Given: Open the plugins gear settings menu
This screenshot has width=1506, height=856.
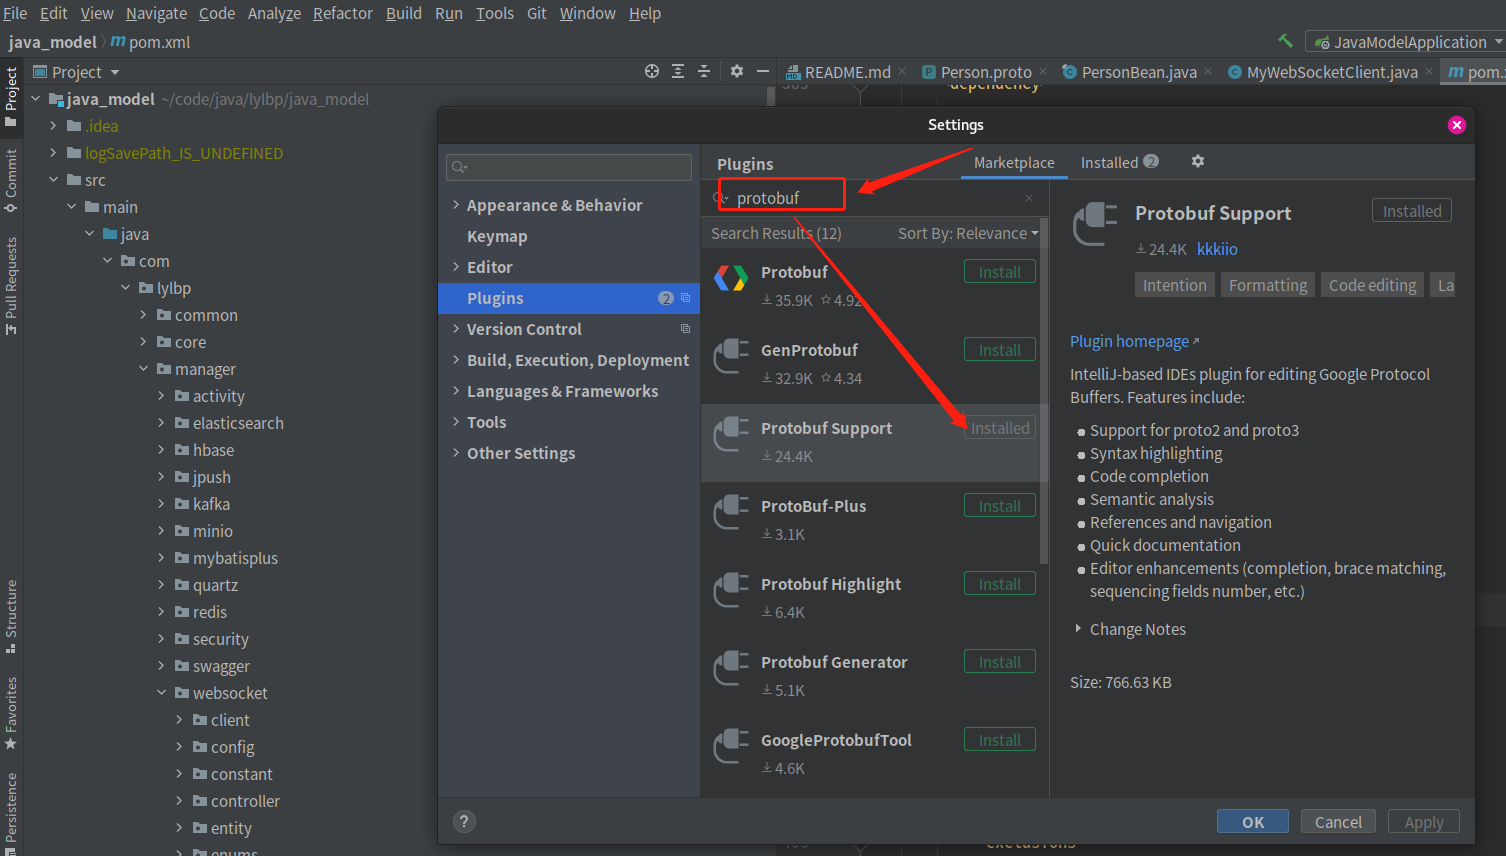Looking at the screenshot, I should click(1198, 161).
